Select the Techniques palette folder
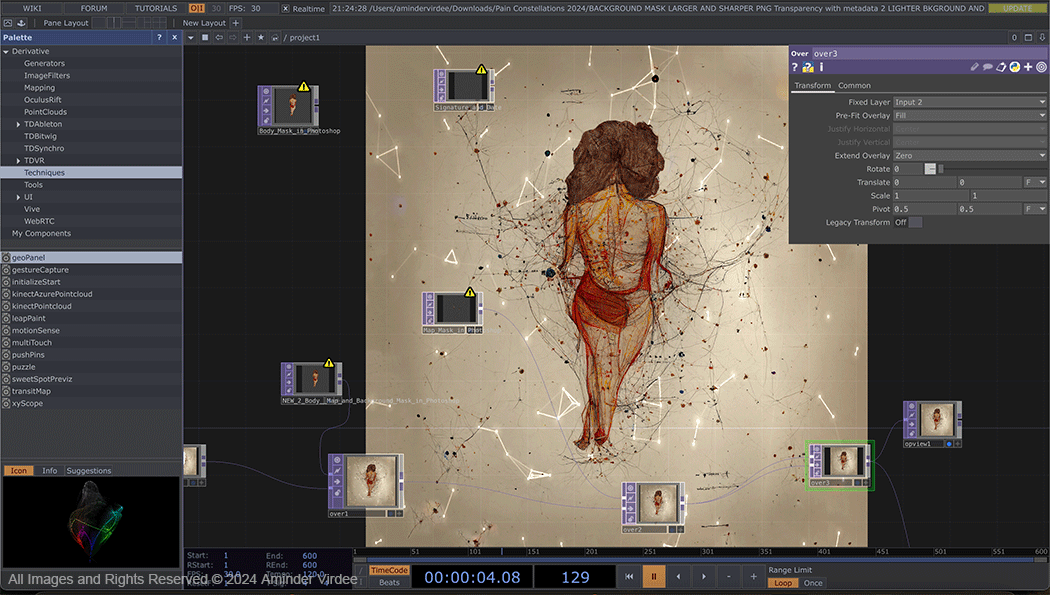1050x595 pixels. tap(91, 173)
